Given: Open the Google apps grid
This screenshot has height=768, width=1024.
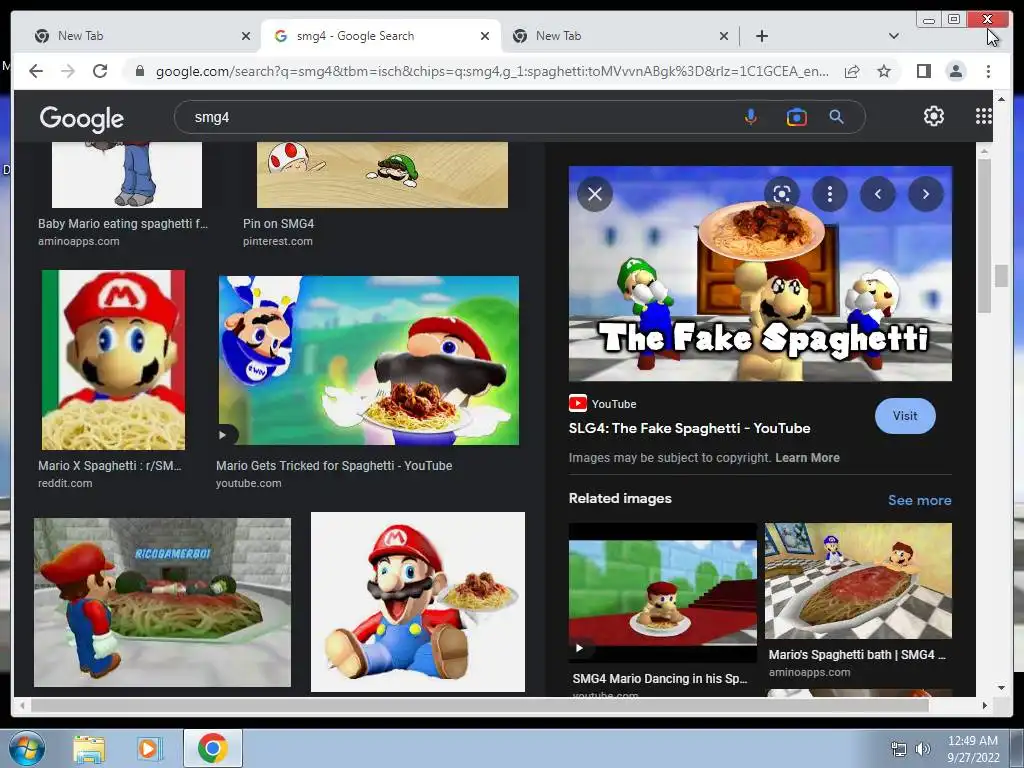Looking at the screenshot, I should point(983,116).
